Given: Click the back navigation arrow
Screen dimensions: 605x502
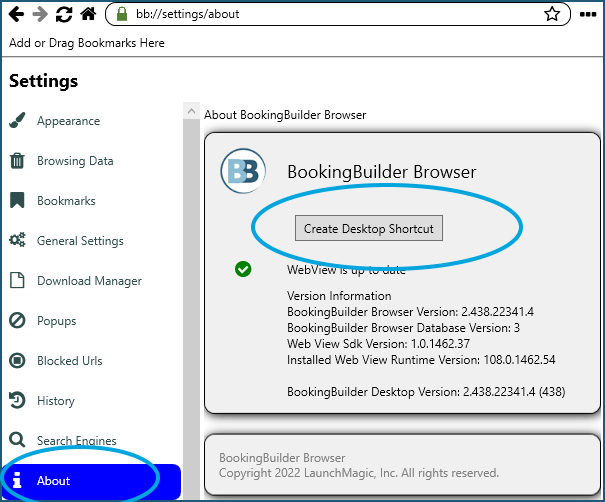Looking at the screenshot, I should 16,15.
